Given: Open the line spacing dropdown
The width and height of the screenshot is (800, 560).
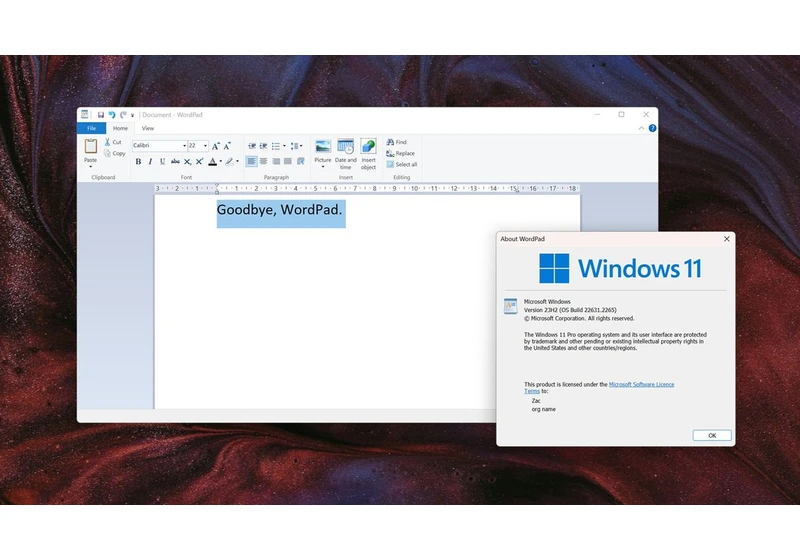Looking at the screenshot, I should 296,146.
